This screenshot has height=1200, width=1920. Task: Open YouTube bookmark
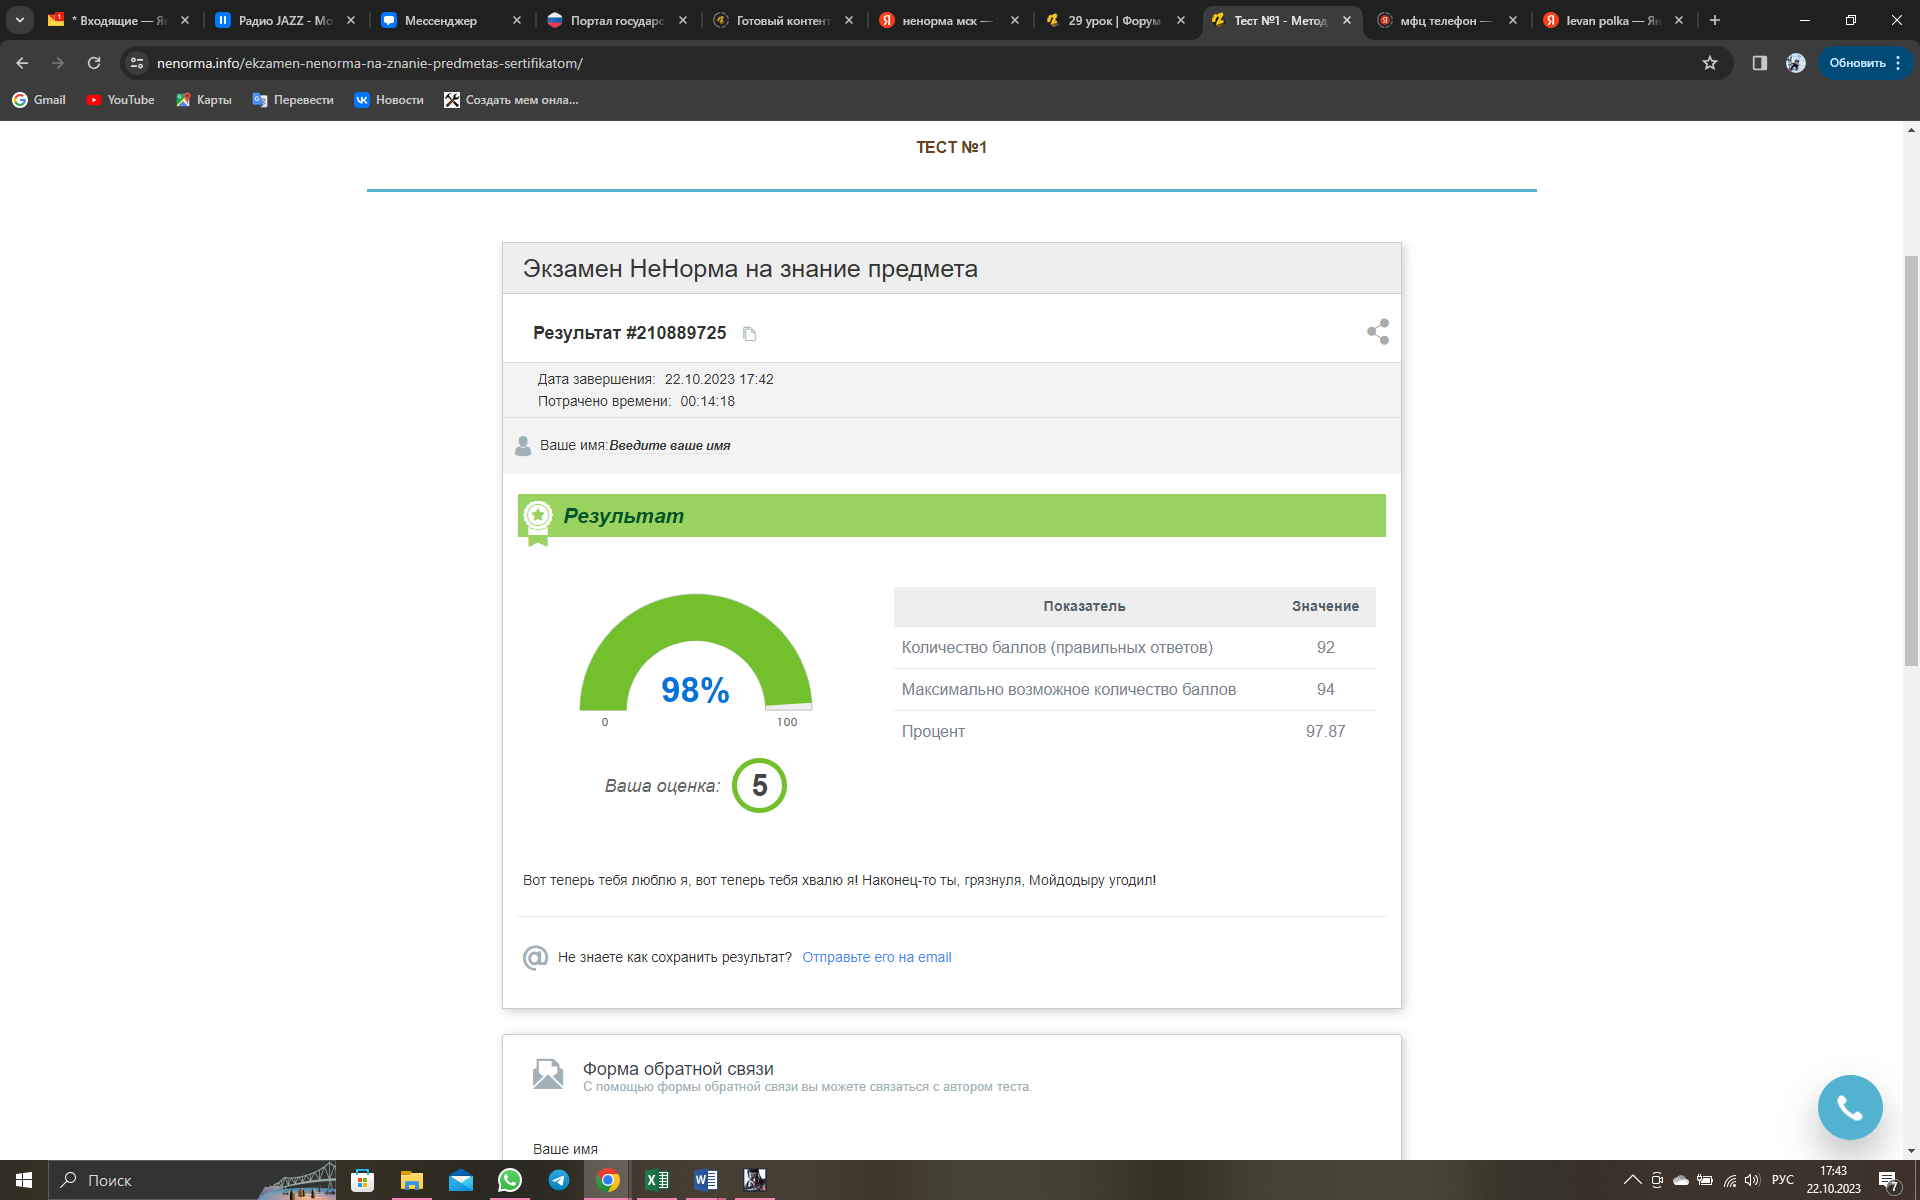click(x=120, y=100)
